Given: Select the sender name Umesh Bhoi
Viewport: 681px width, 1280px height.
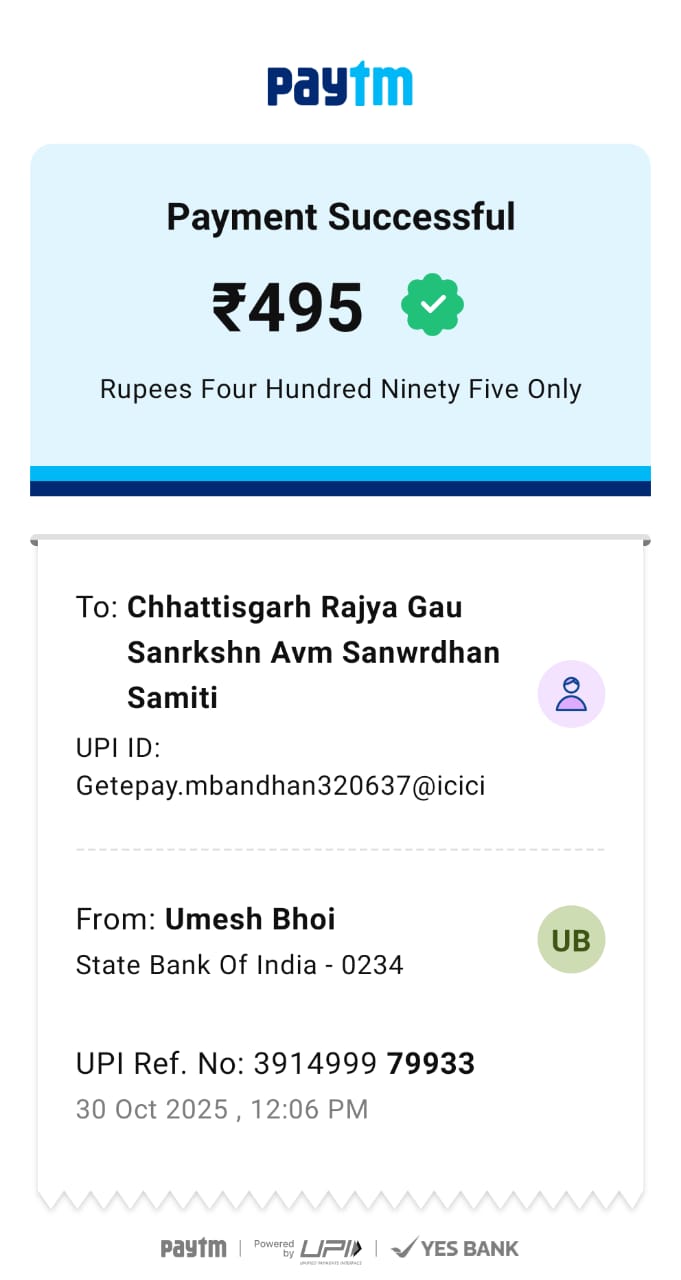Looking at the screenshot, I should pos(250,919).
